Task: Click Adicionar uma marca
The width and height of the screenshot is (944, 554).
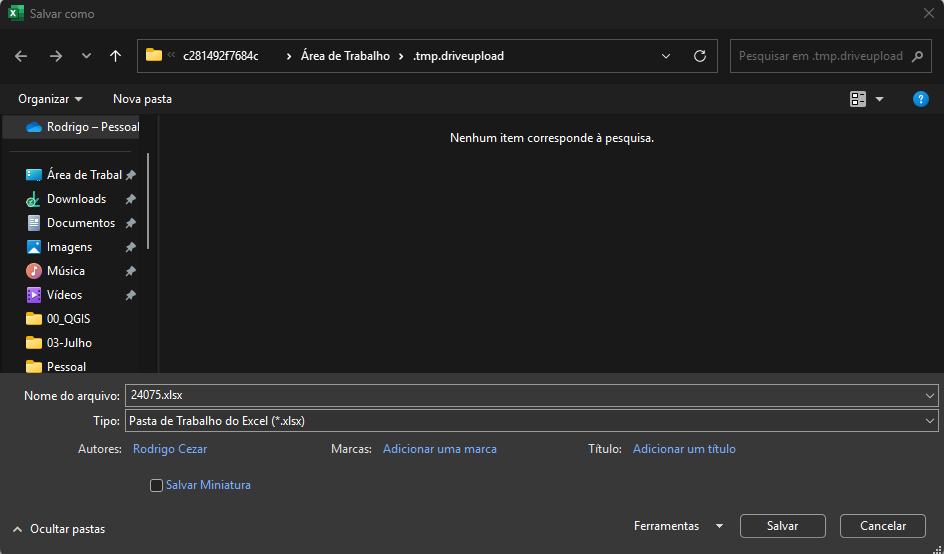Action: click(439, 449)
